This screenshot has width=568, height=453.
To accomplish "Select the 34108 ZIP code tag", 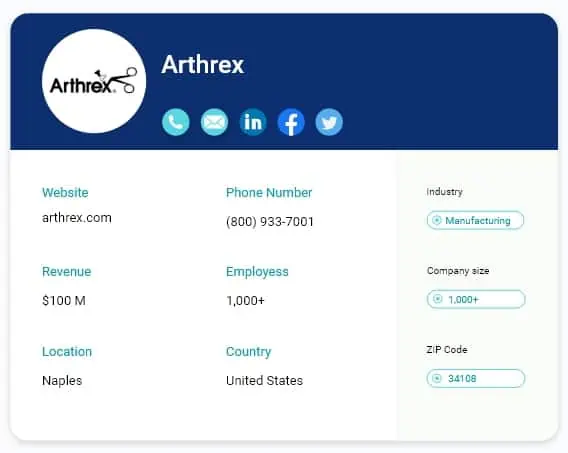I will tap(476, 378).
